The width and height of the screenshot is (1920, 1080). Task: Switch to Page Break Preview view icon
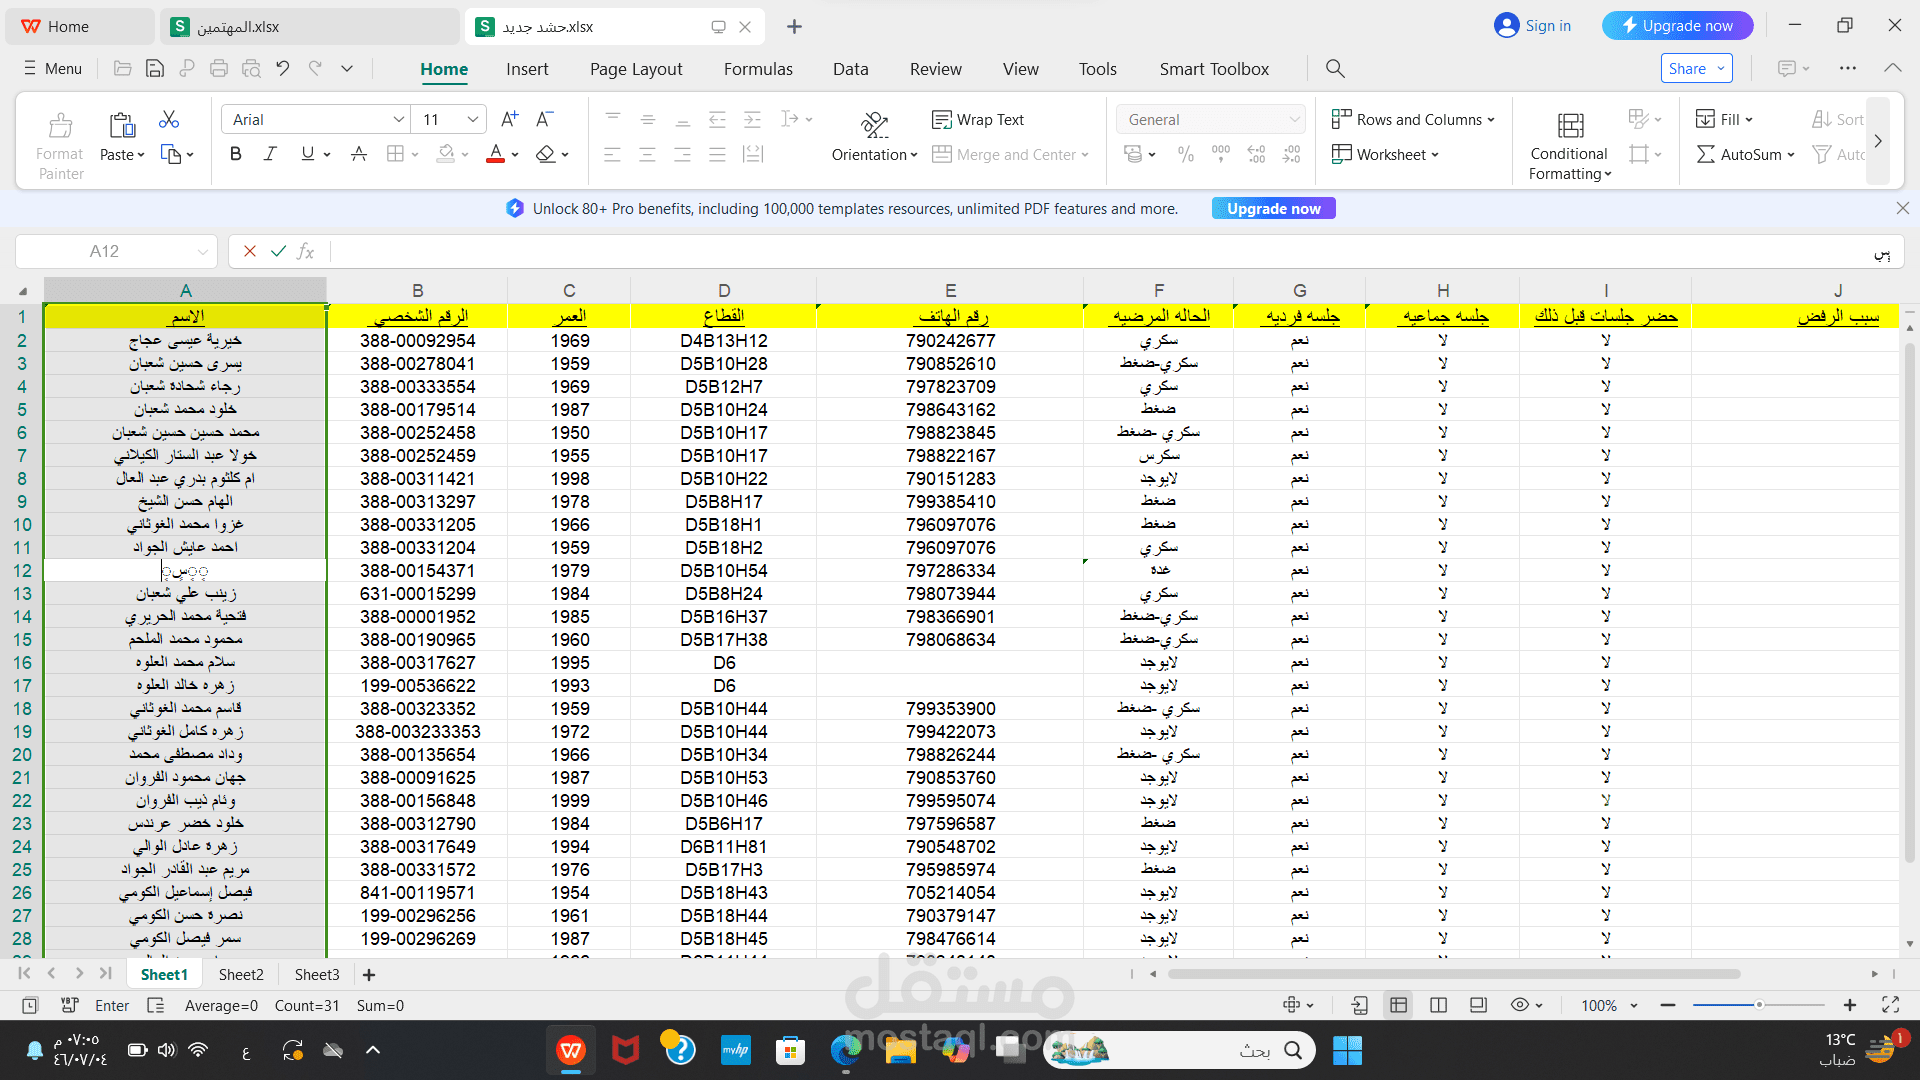click(1438, 1005)
